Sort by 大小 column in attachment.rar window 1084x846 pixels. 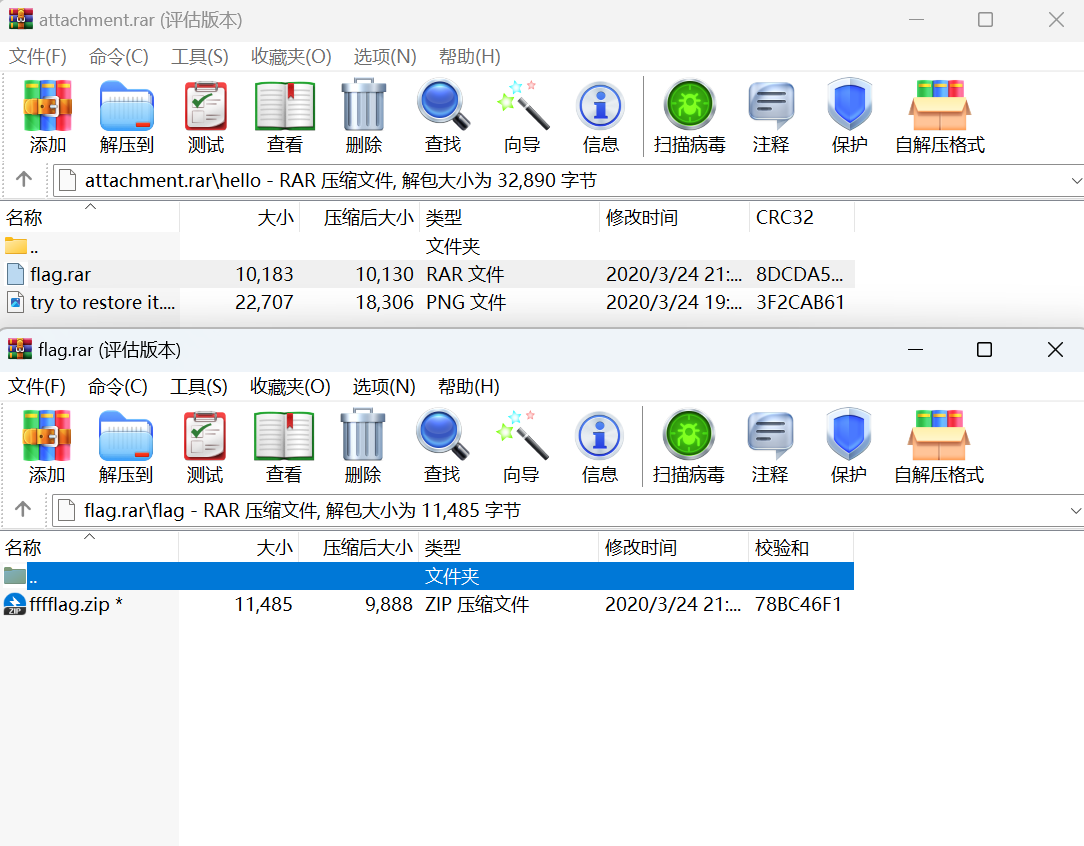click(x=240, y=218)
